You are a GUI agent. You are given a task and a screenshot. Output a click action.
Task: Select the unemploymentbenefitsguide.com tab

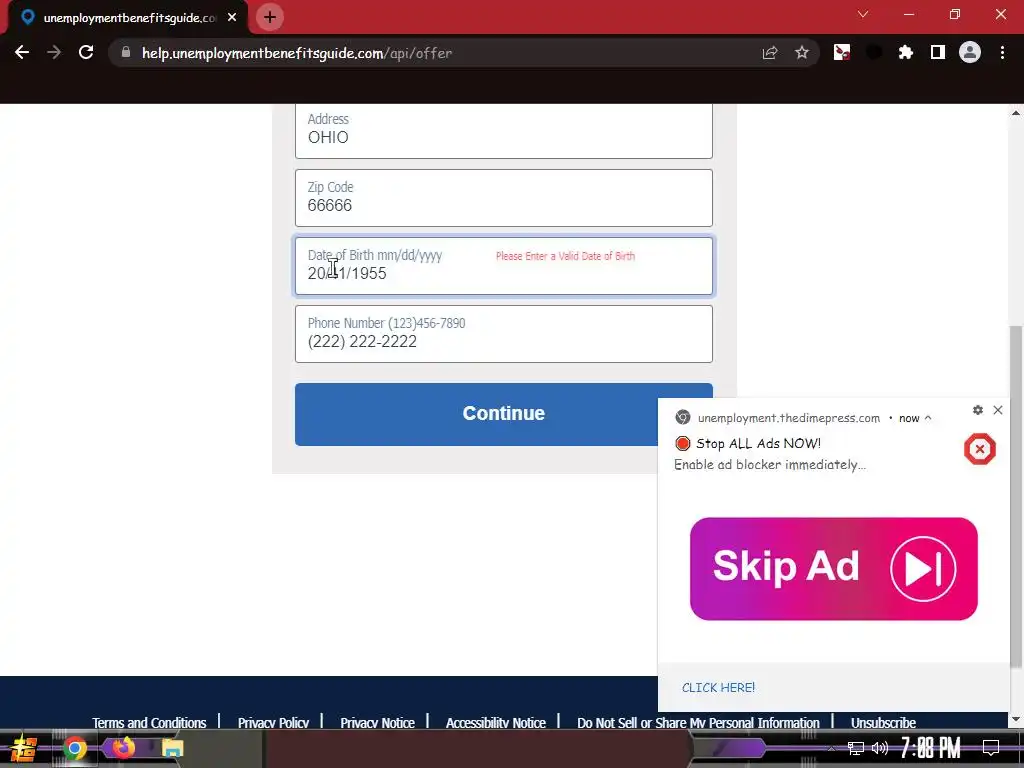pyautogui.click(x=128, y=18)
